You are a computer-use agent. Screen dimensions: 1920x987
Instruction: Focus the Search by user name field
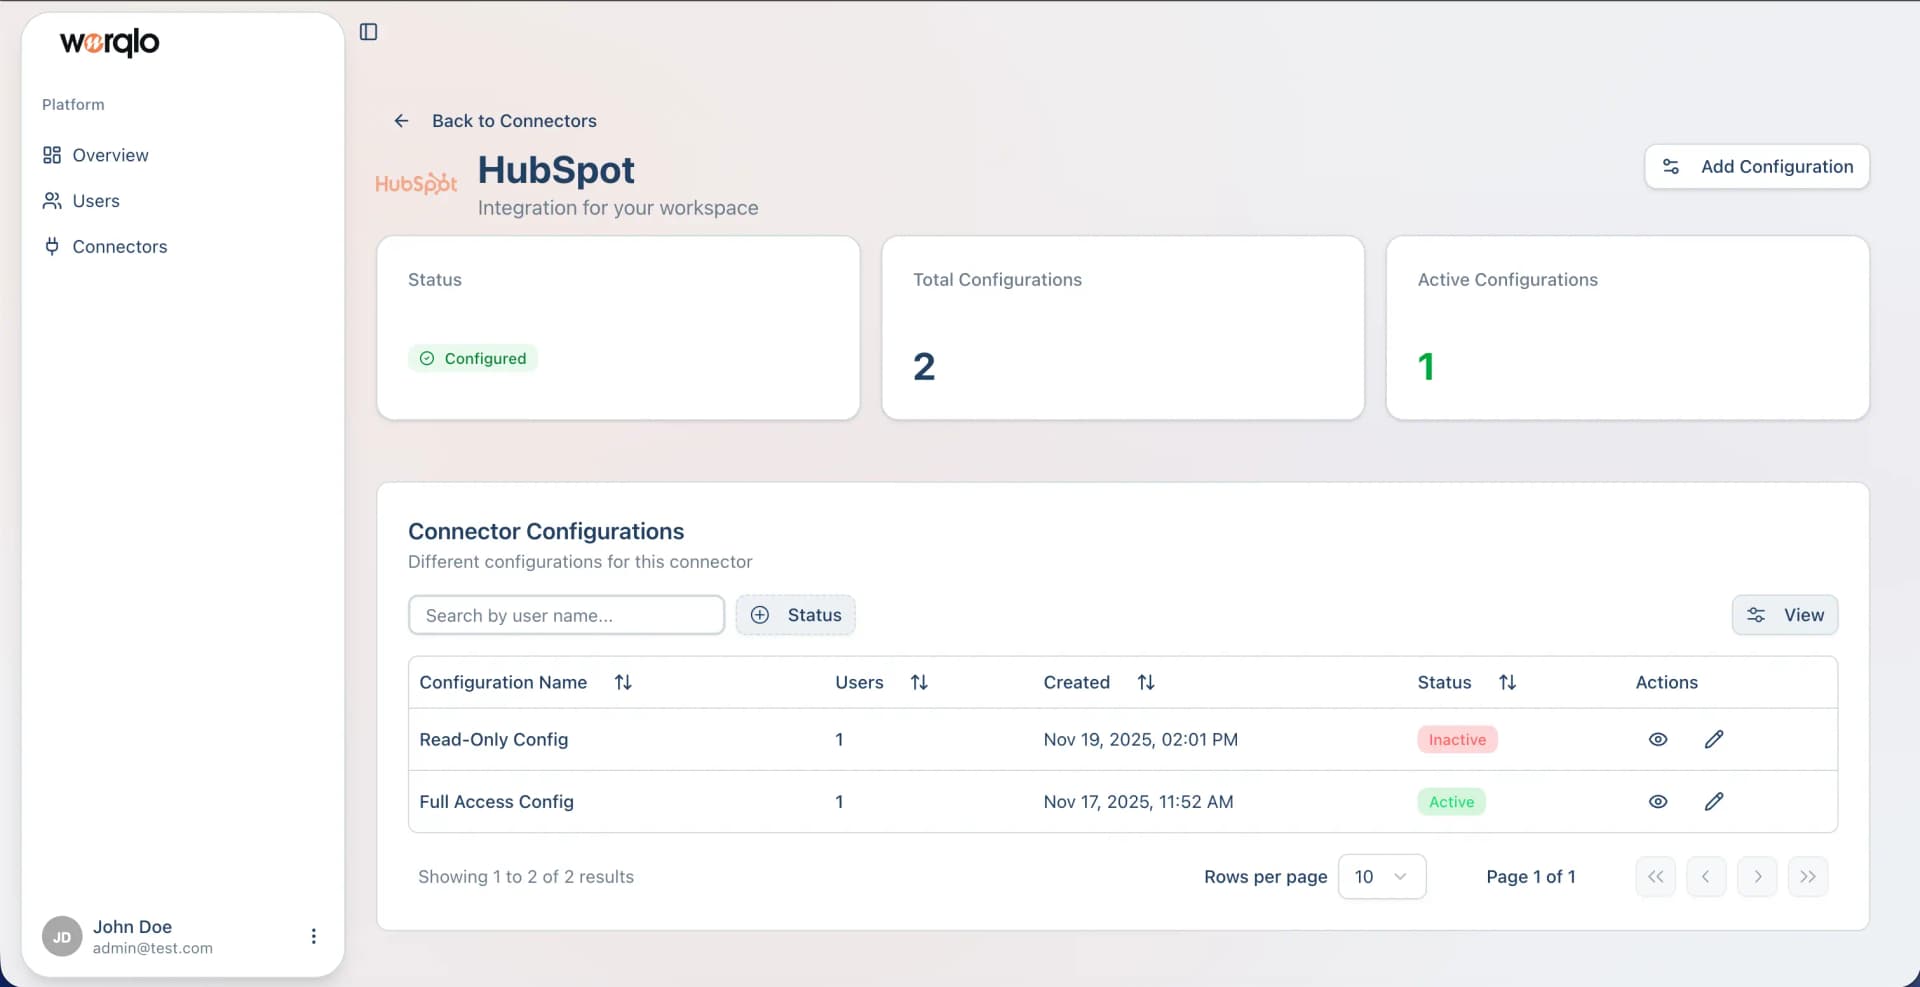click(x=566, y=615)
